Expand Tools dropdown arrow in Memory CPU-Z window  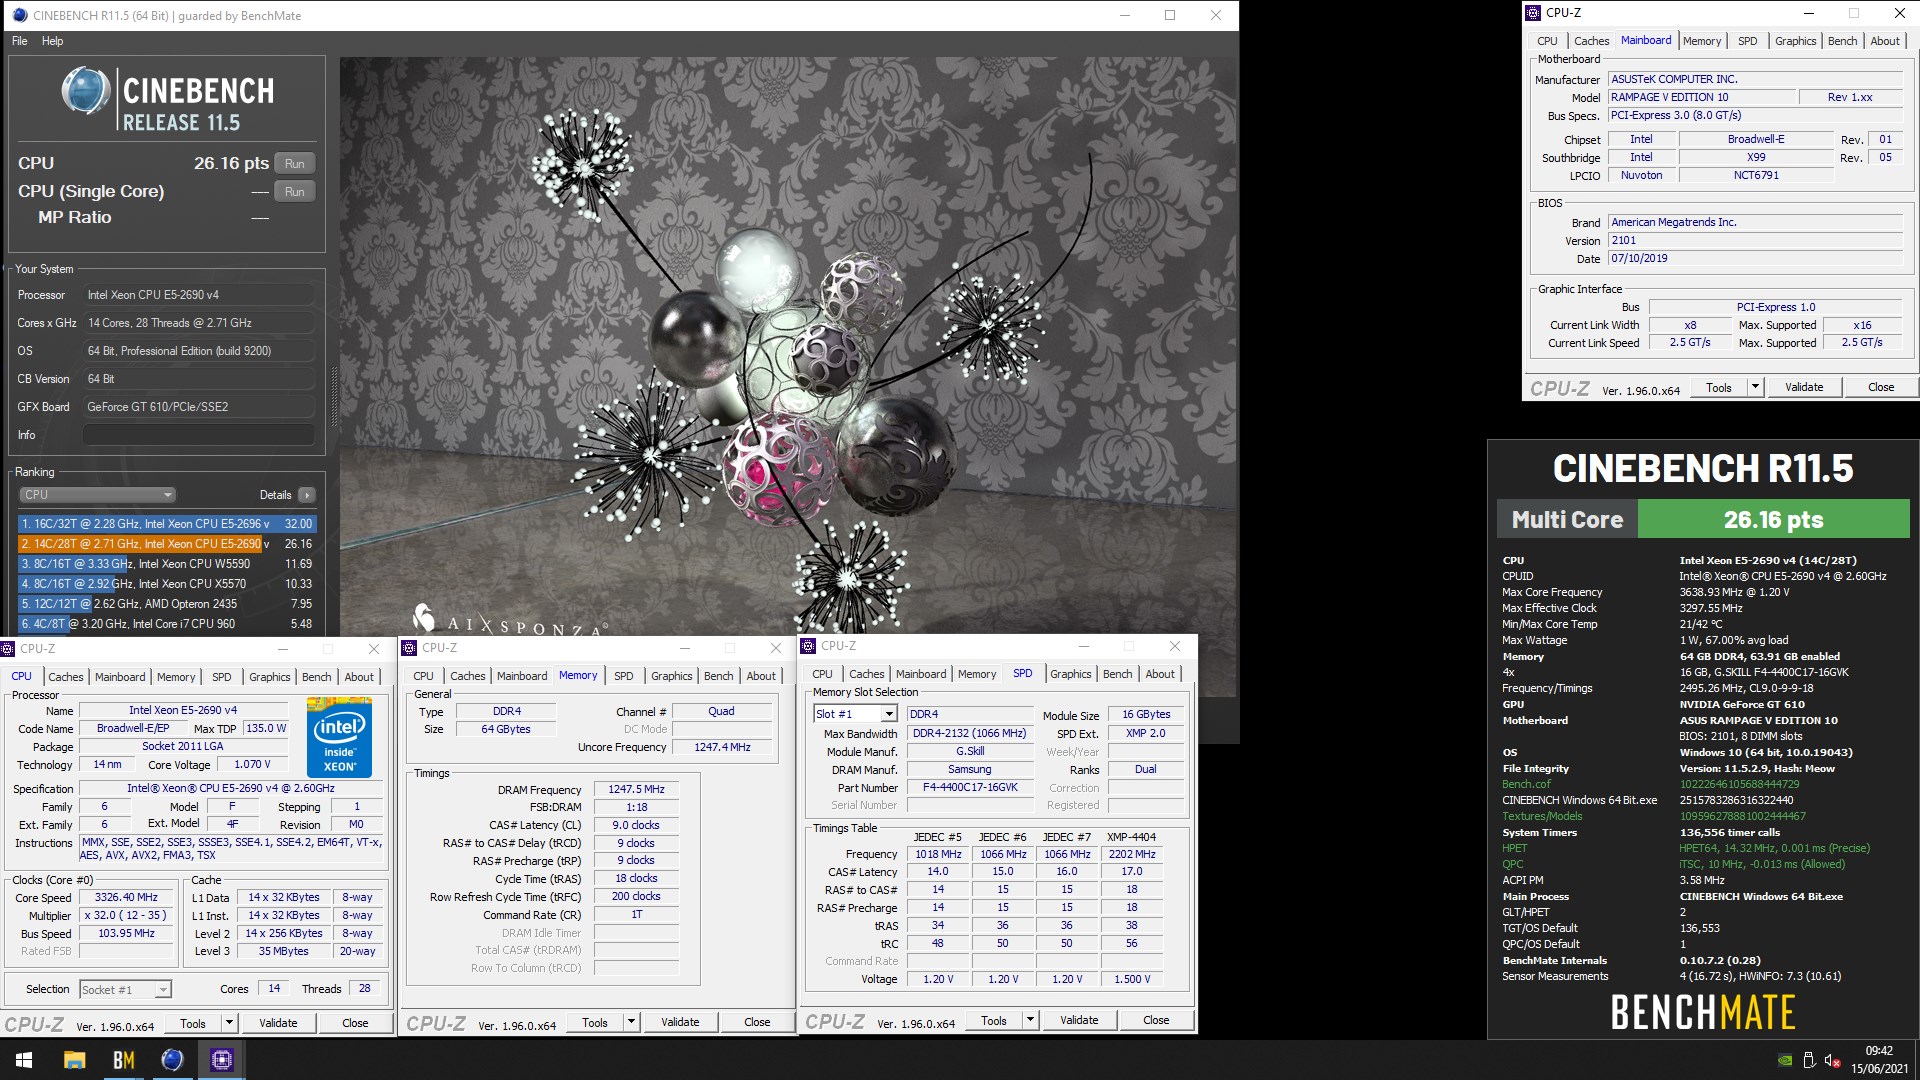631,1022
